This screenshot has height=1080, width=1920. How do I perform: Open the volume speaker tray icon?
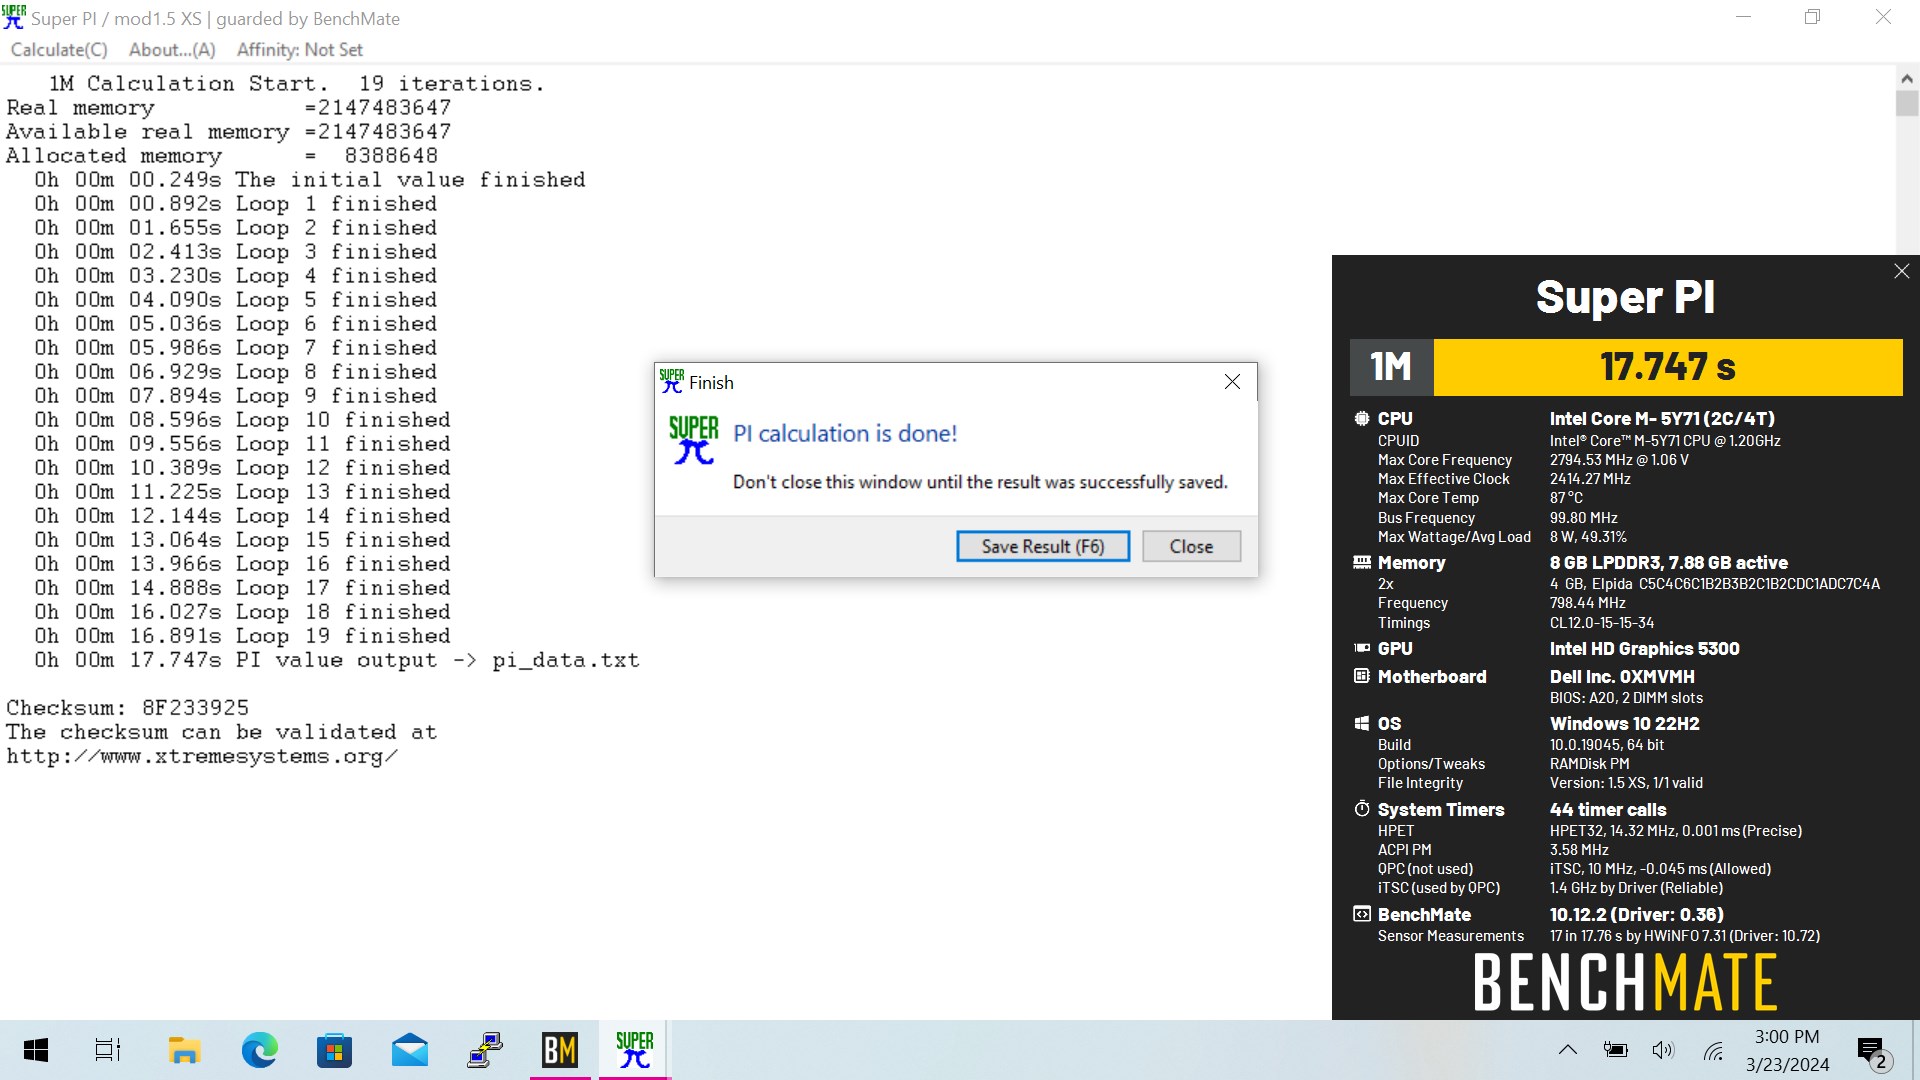coord(1663,1050)
